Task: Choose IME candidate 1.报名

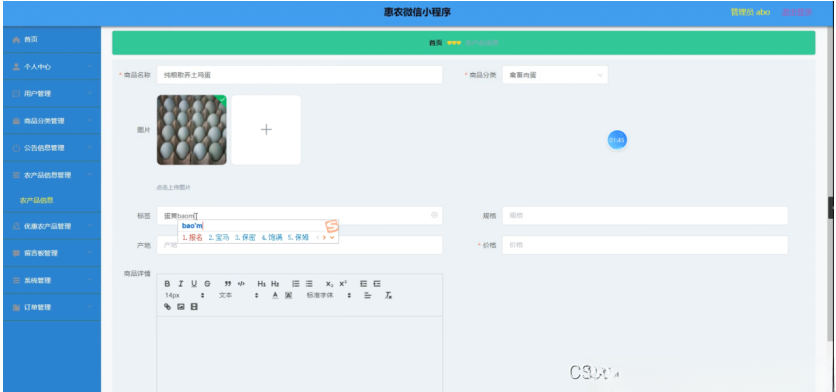Action: coord(192,237)
